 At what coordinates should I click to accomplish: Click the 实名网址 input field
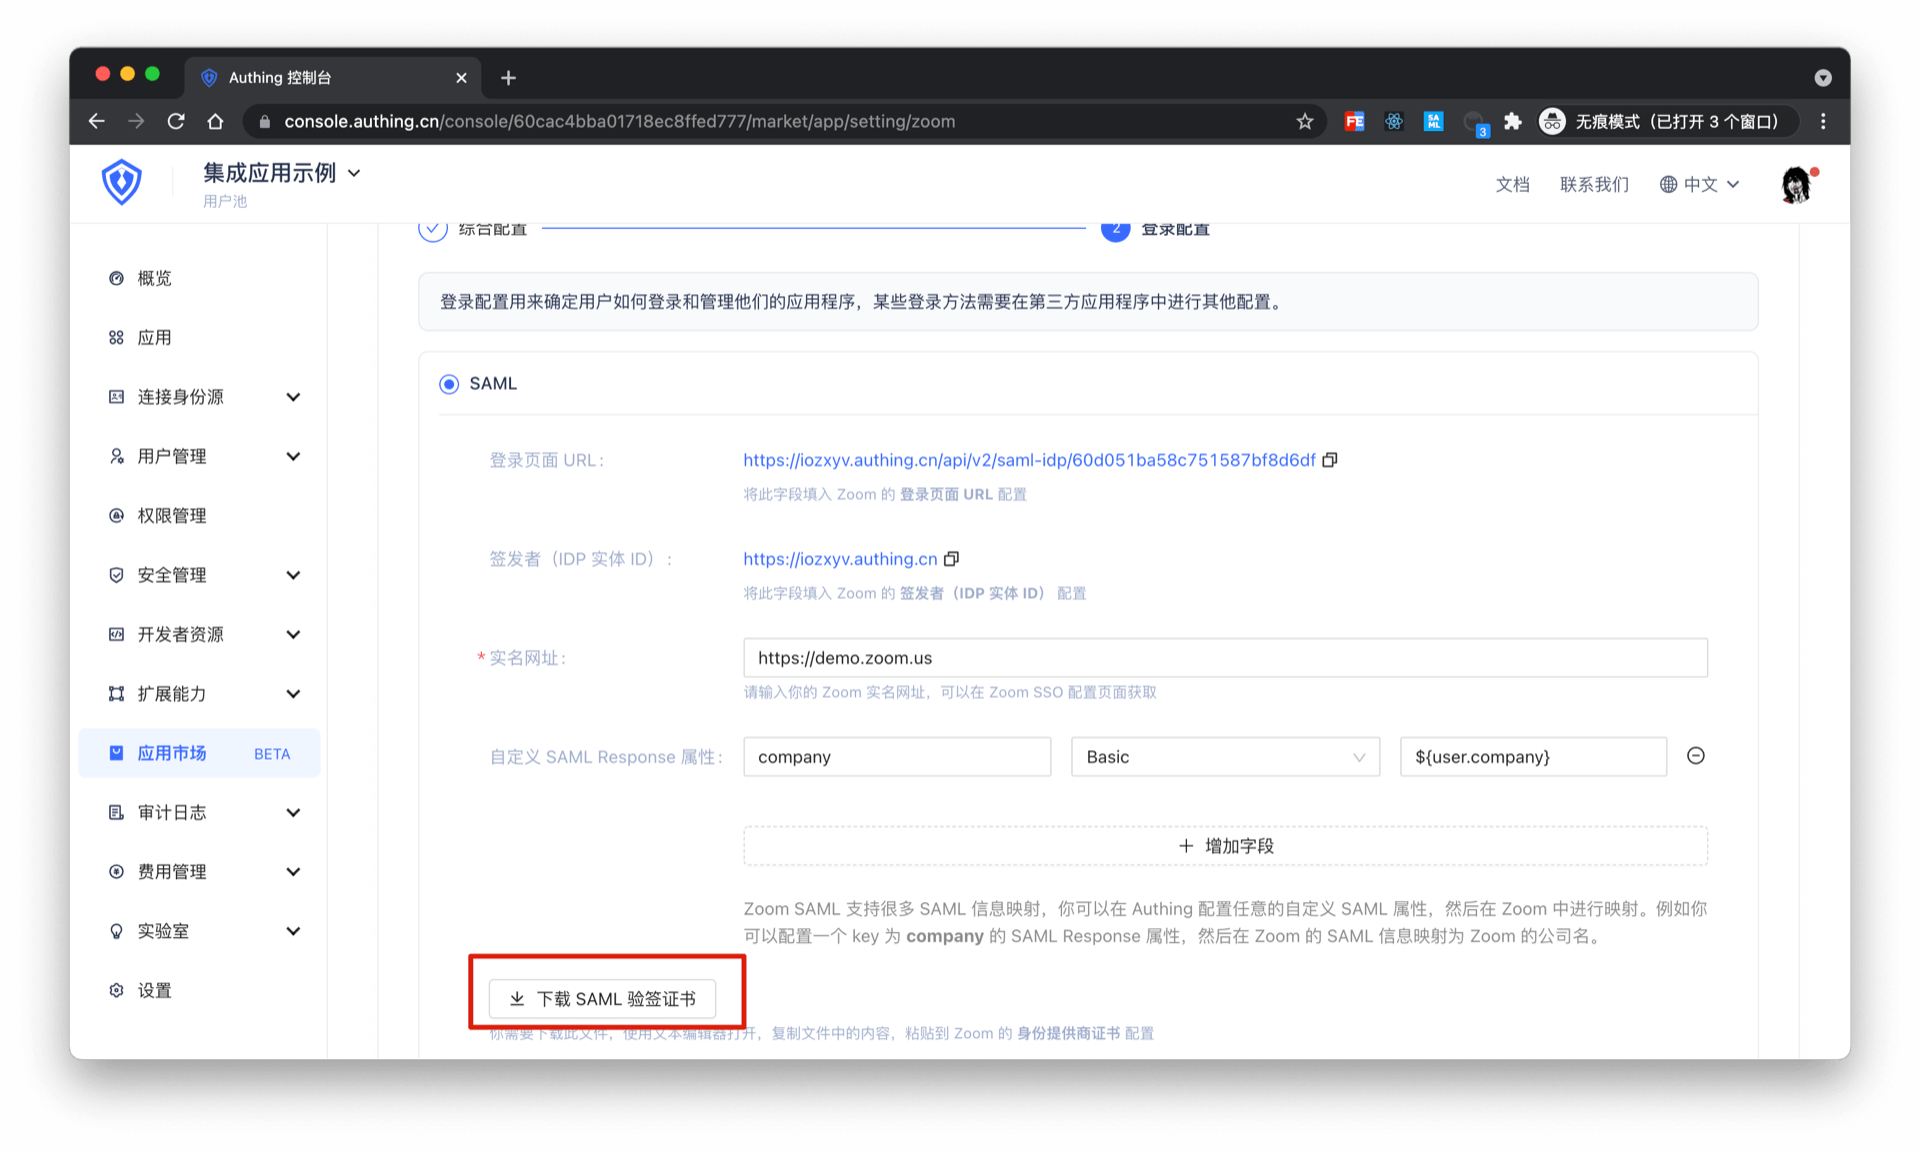1224,658
